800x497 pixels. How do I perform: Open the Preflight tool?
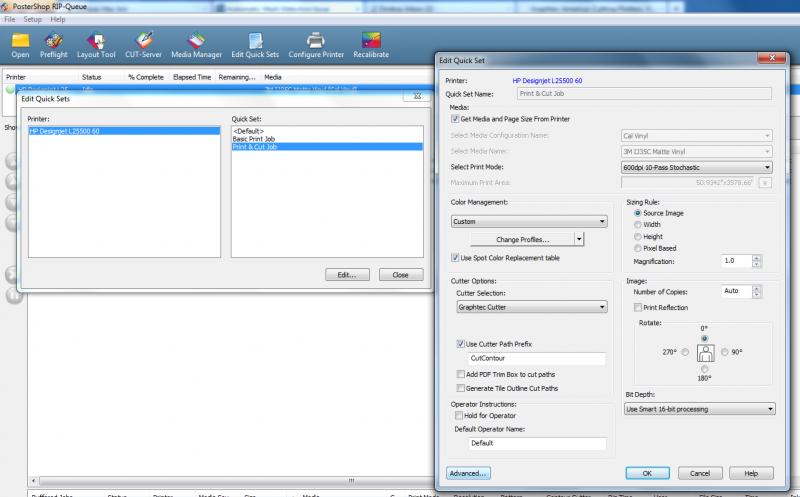click(54, 45)
